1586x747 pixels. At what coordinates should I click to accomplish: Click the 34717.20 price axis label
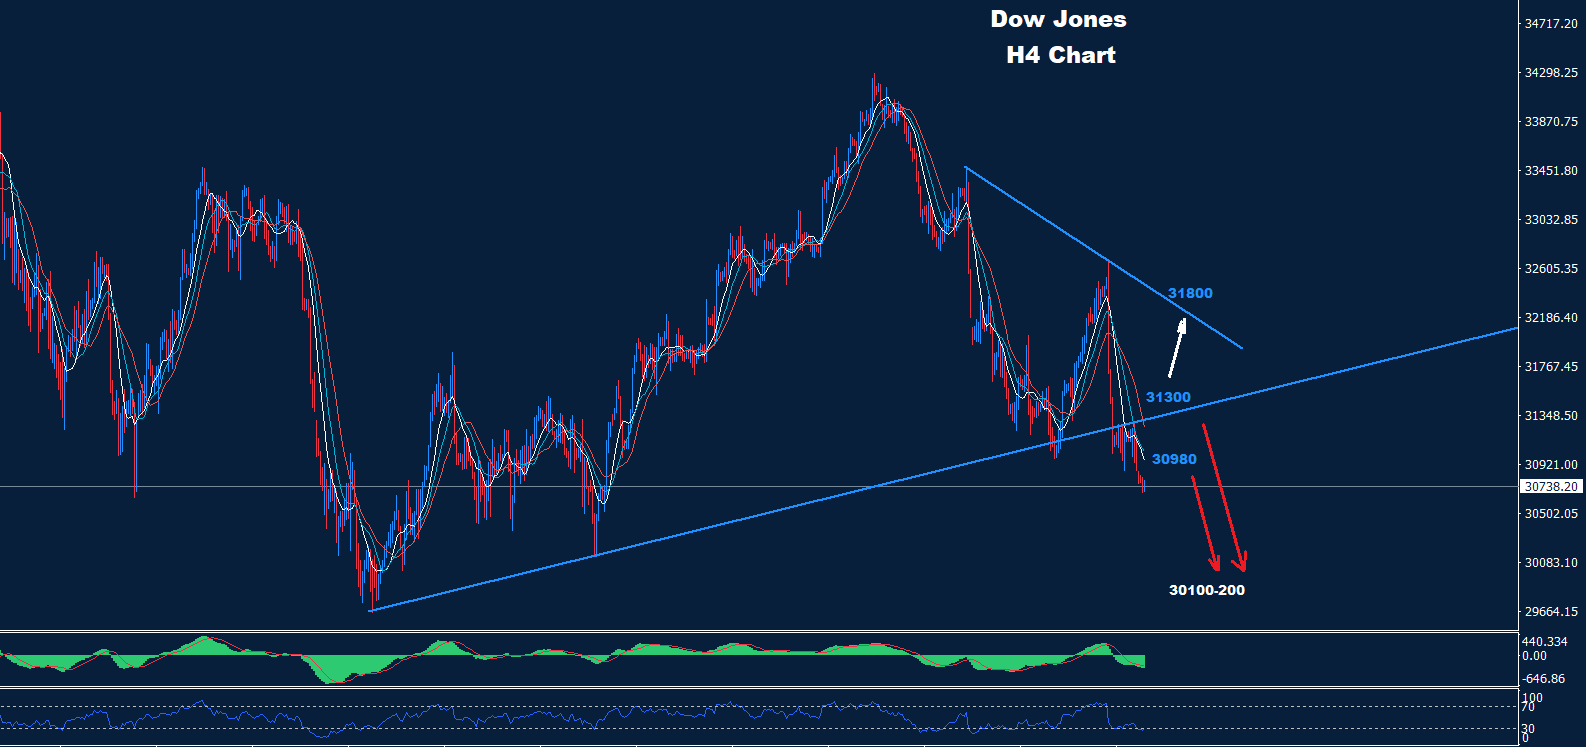[x=1551, y=23]
